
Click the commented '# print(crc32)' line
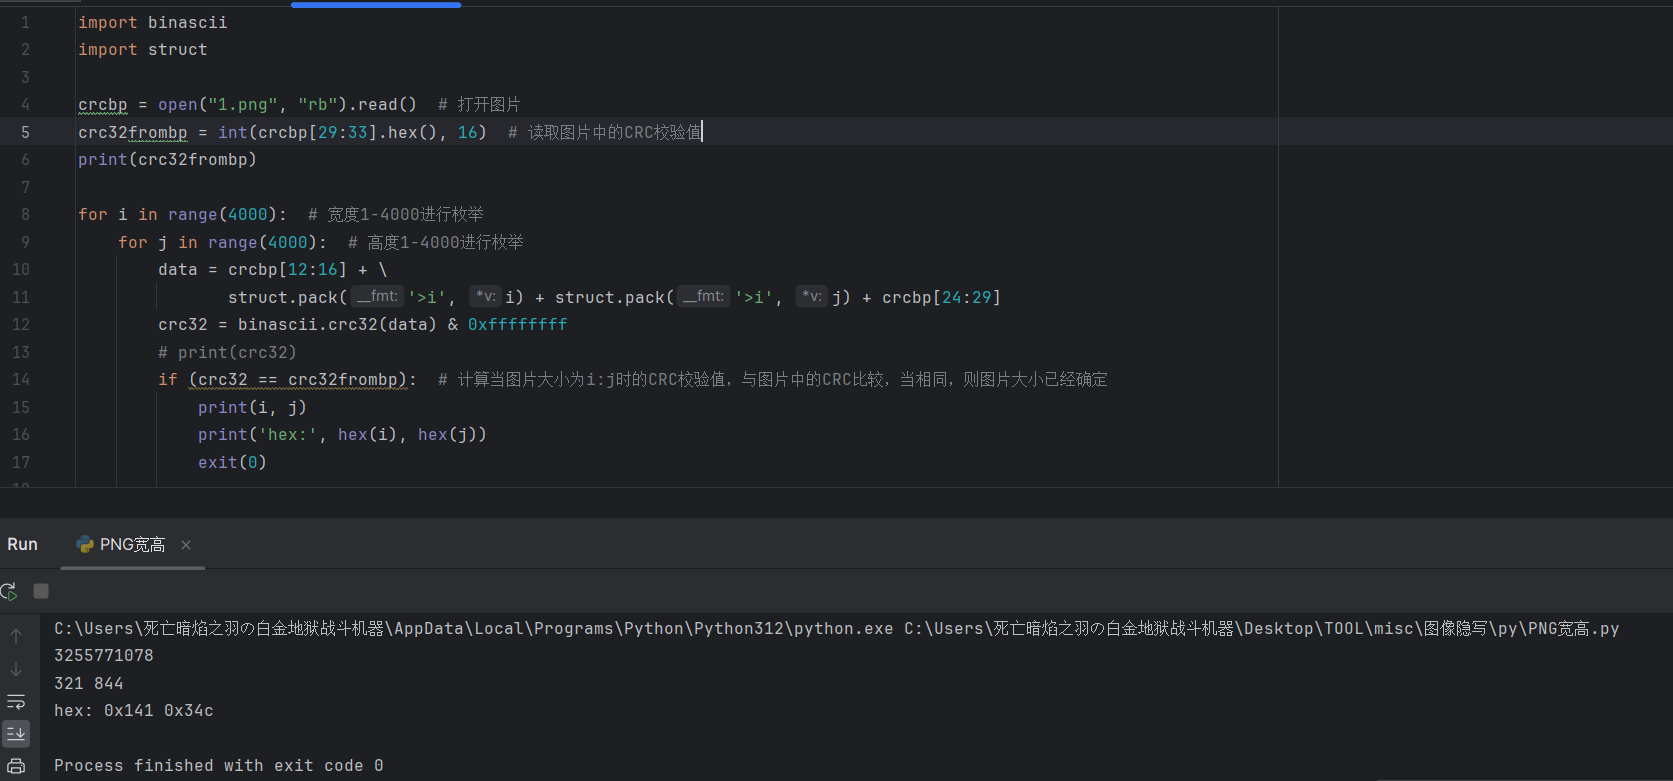228,352
